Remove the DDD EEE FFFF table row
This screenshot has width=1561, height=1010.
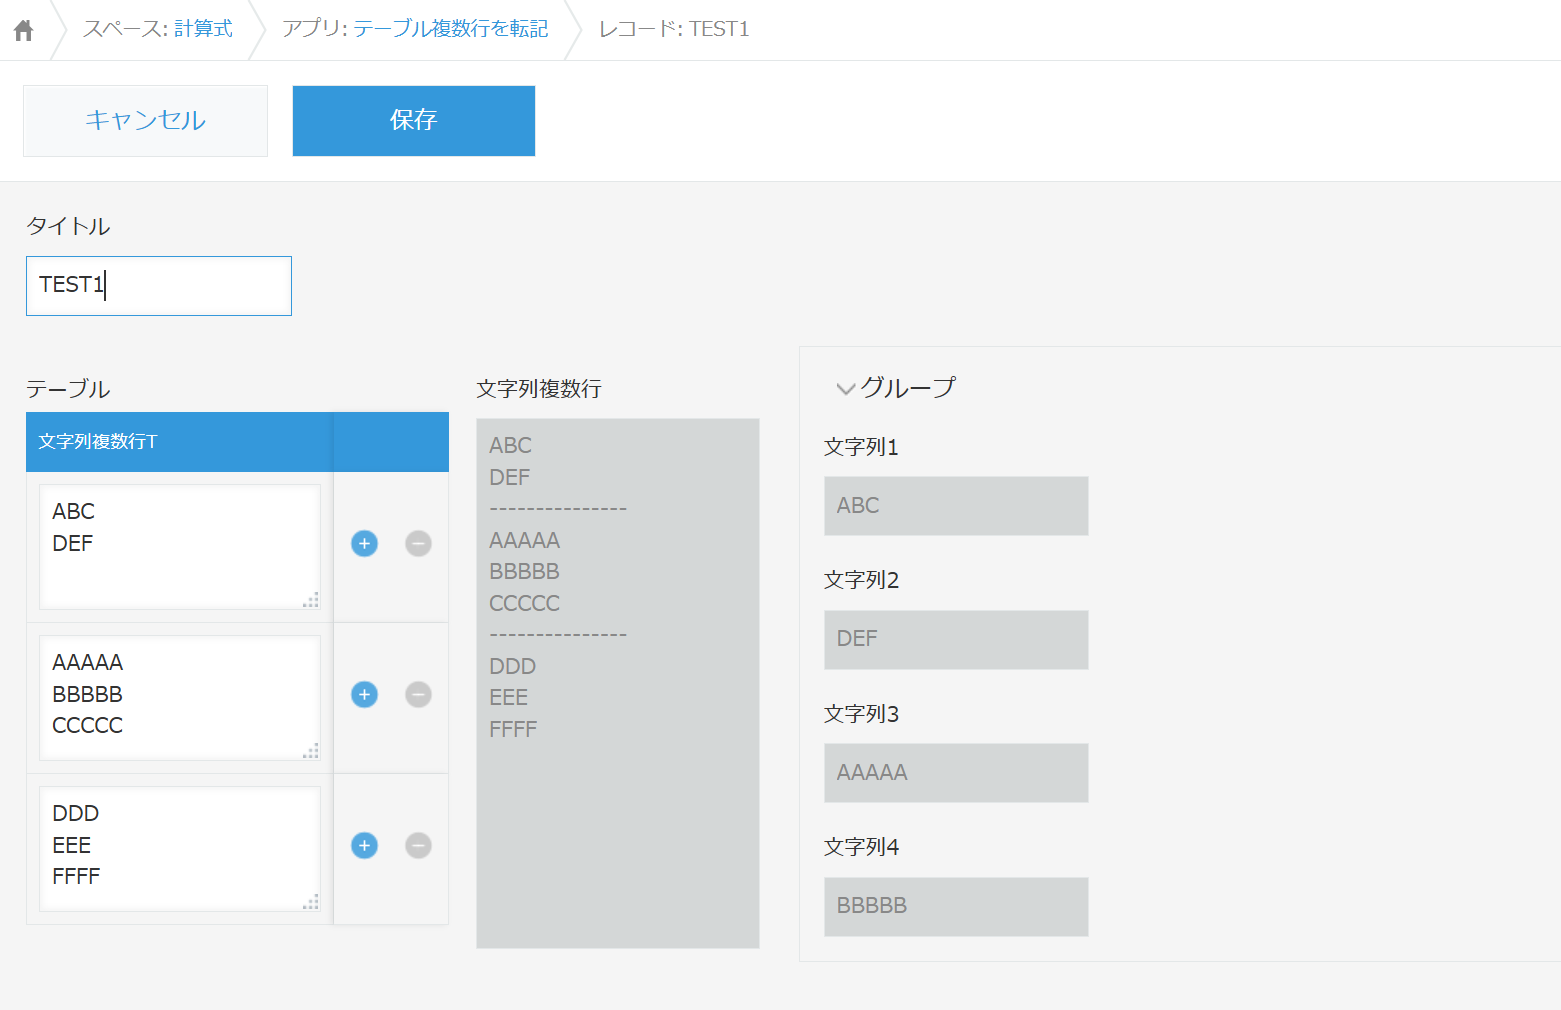point(418,845)
